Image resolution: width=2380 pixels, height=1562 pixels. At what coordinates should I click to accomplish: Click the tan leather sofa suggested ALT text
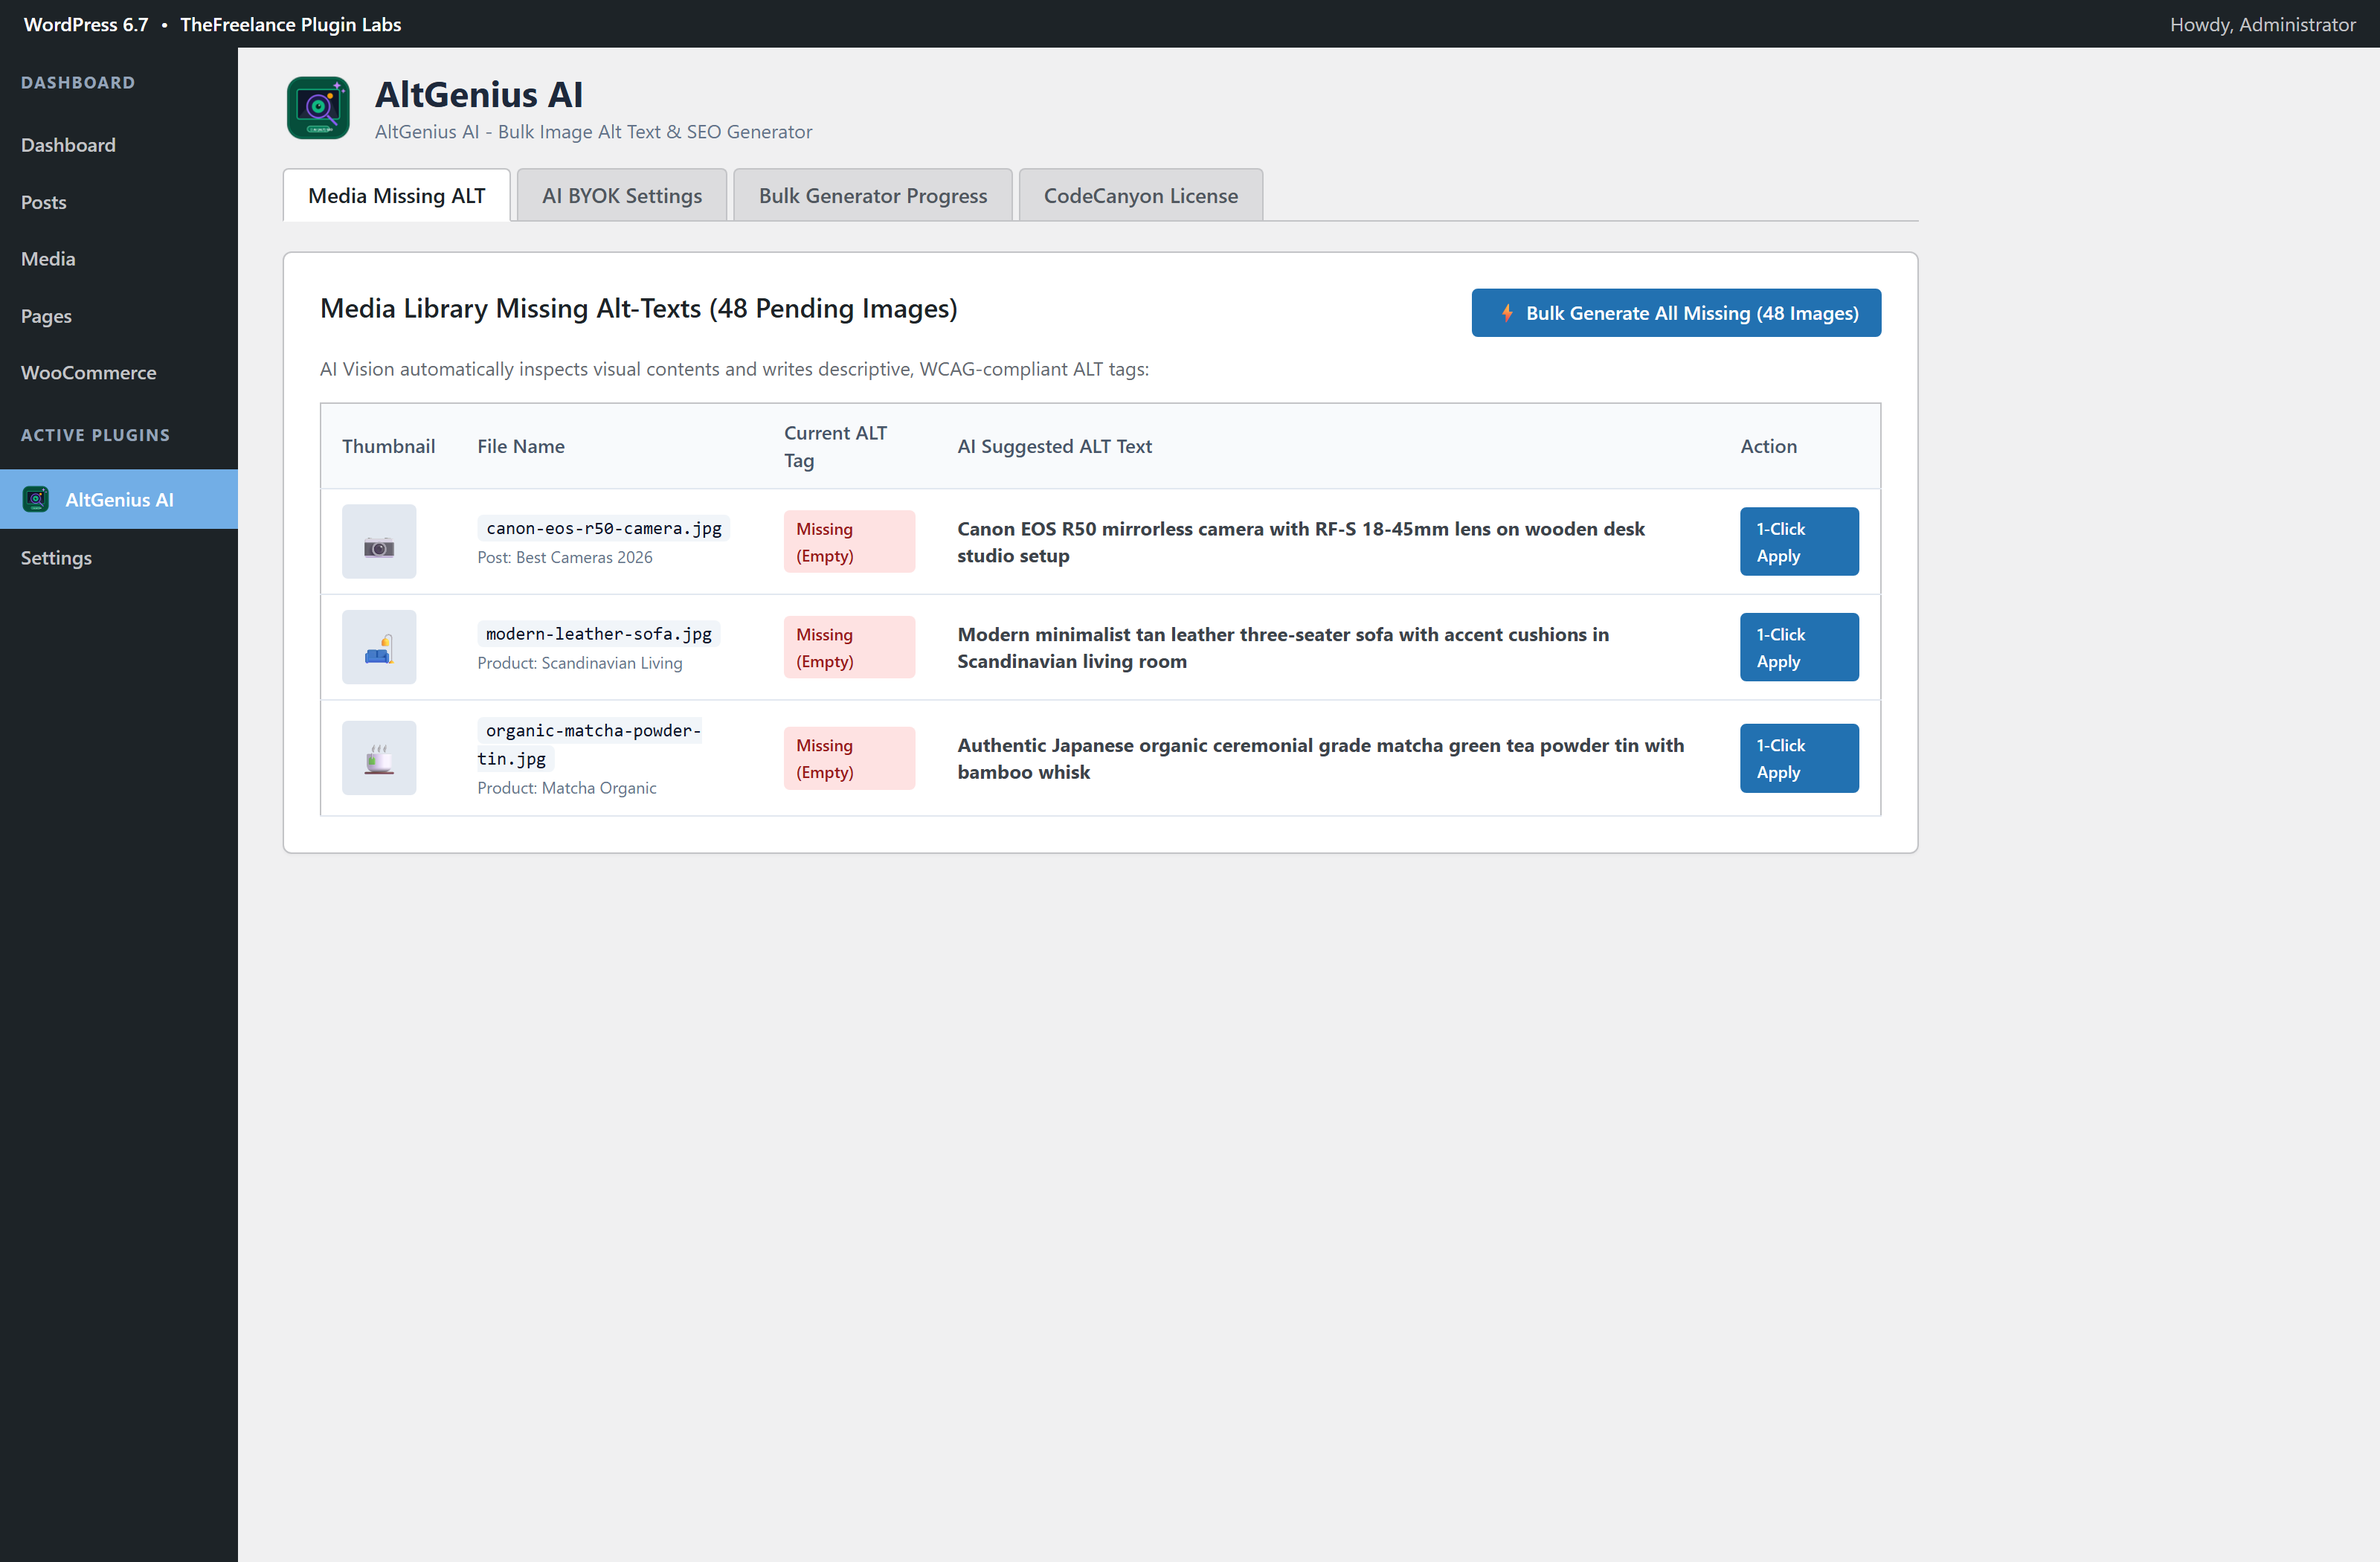coord(1283,647)
